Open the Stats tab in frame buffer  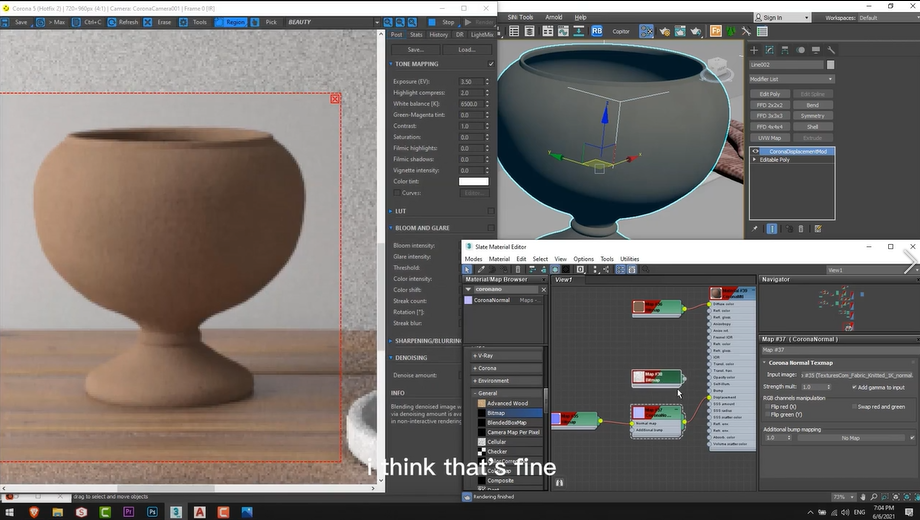(416, 35)
